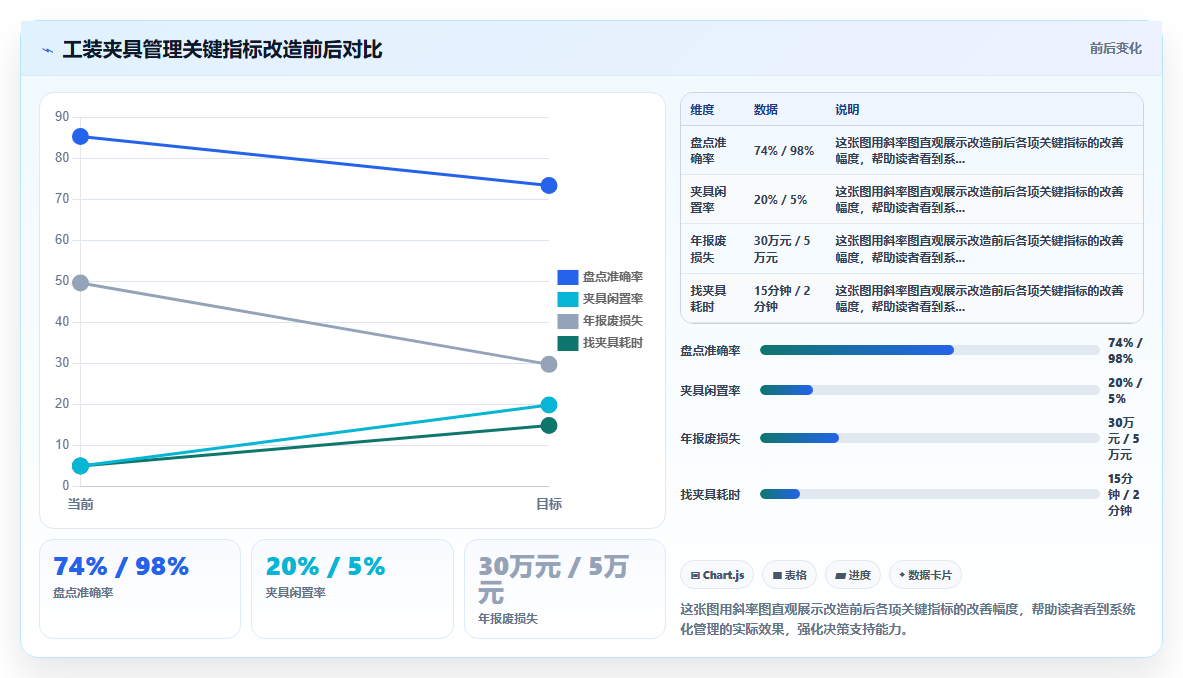Toggle the 找夹具耗时 legend green swatch
Screen dimensions: 1183x678
click(567, 343)
